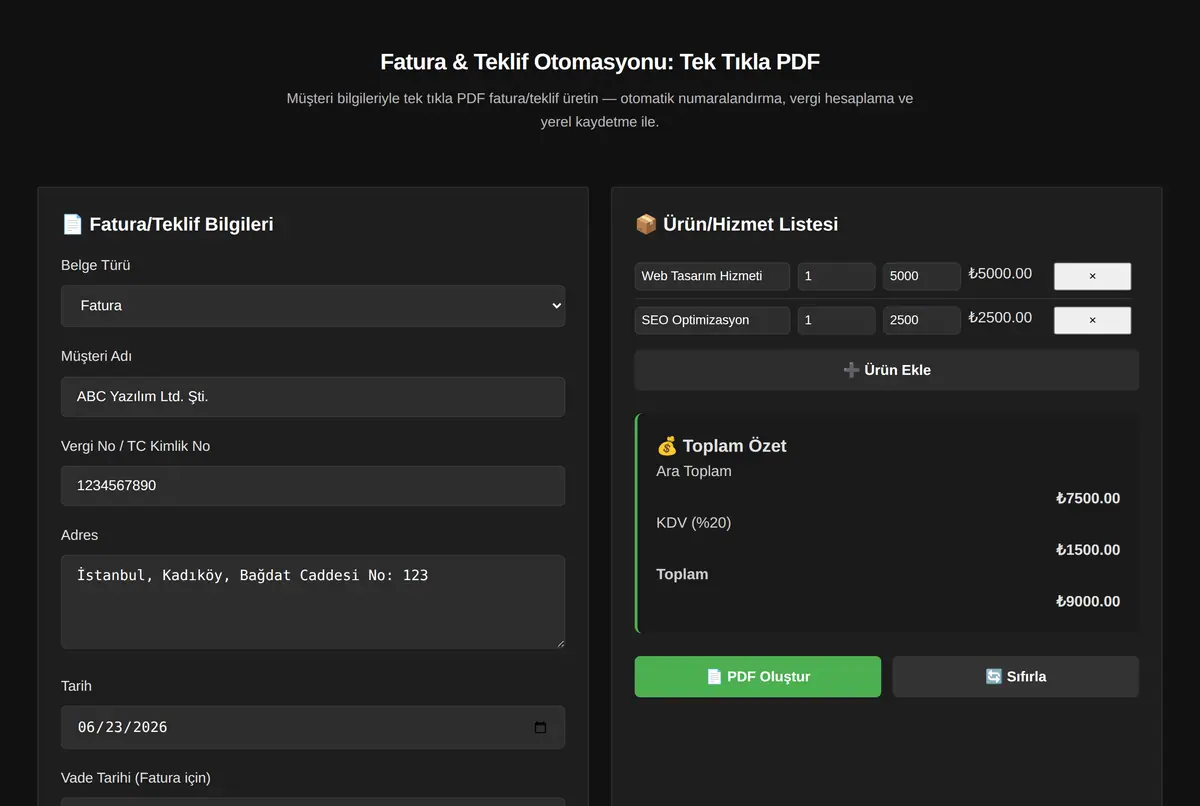Viewport: 1200px width, 806px height.
Task: Click the Sıfırla button
Action: 1016,677
